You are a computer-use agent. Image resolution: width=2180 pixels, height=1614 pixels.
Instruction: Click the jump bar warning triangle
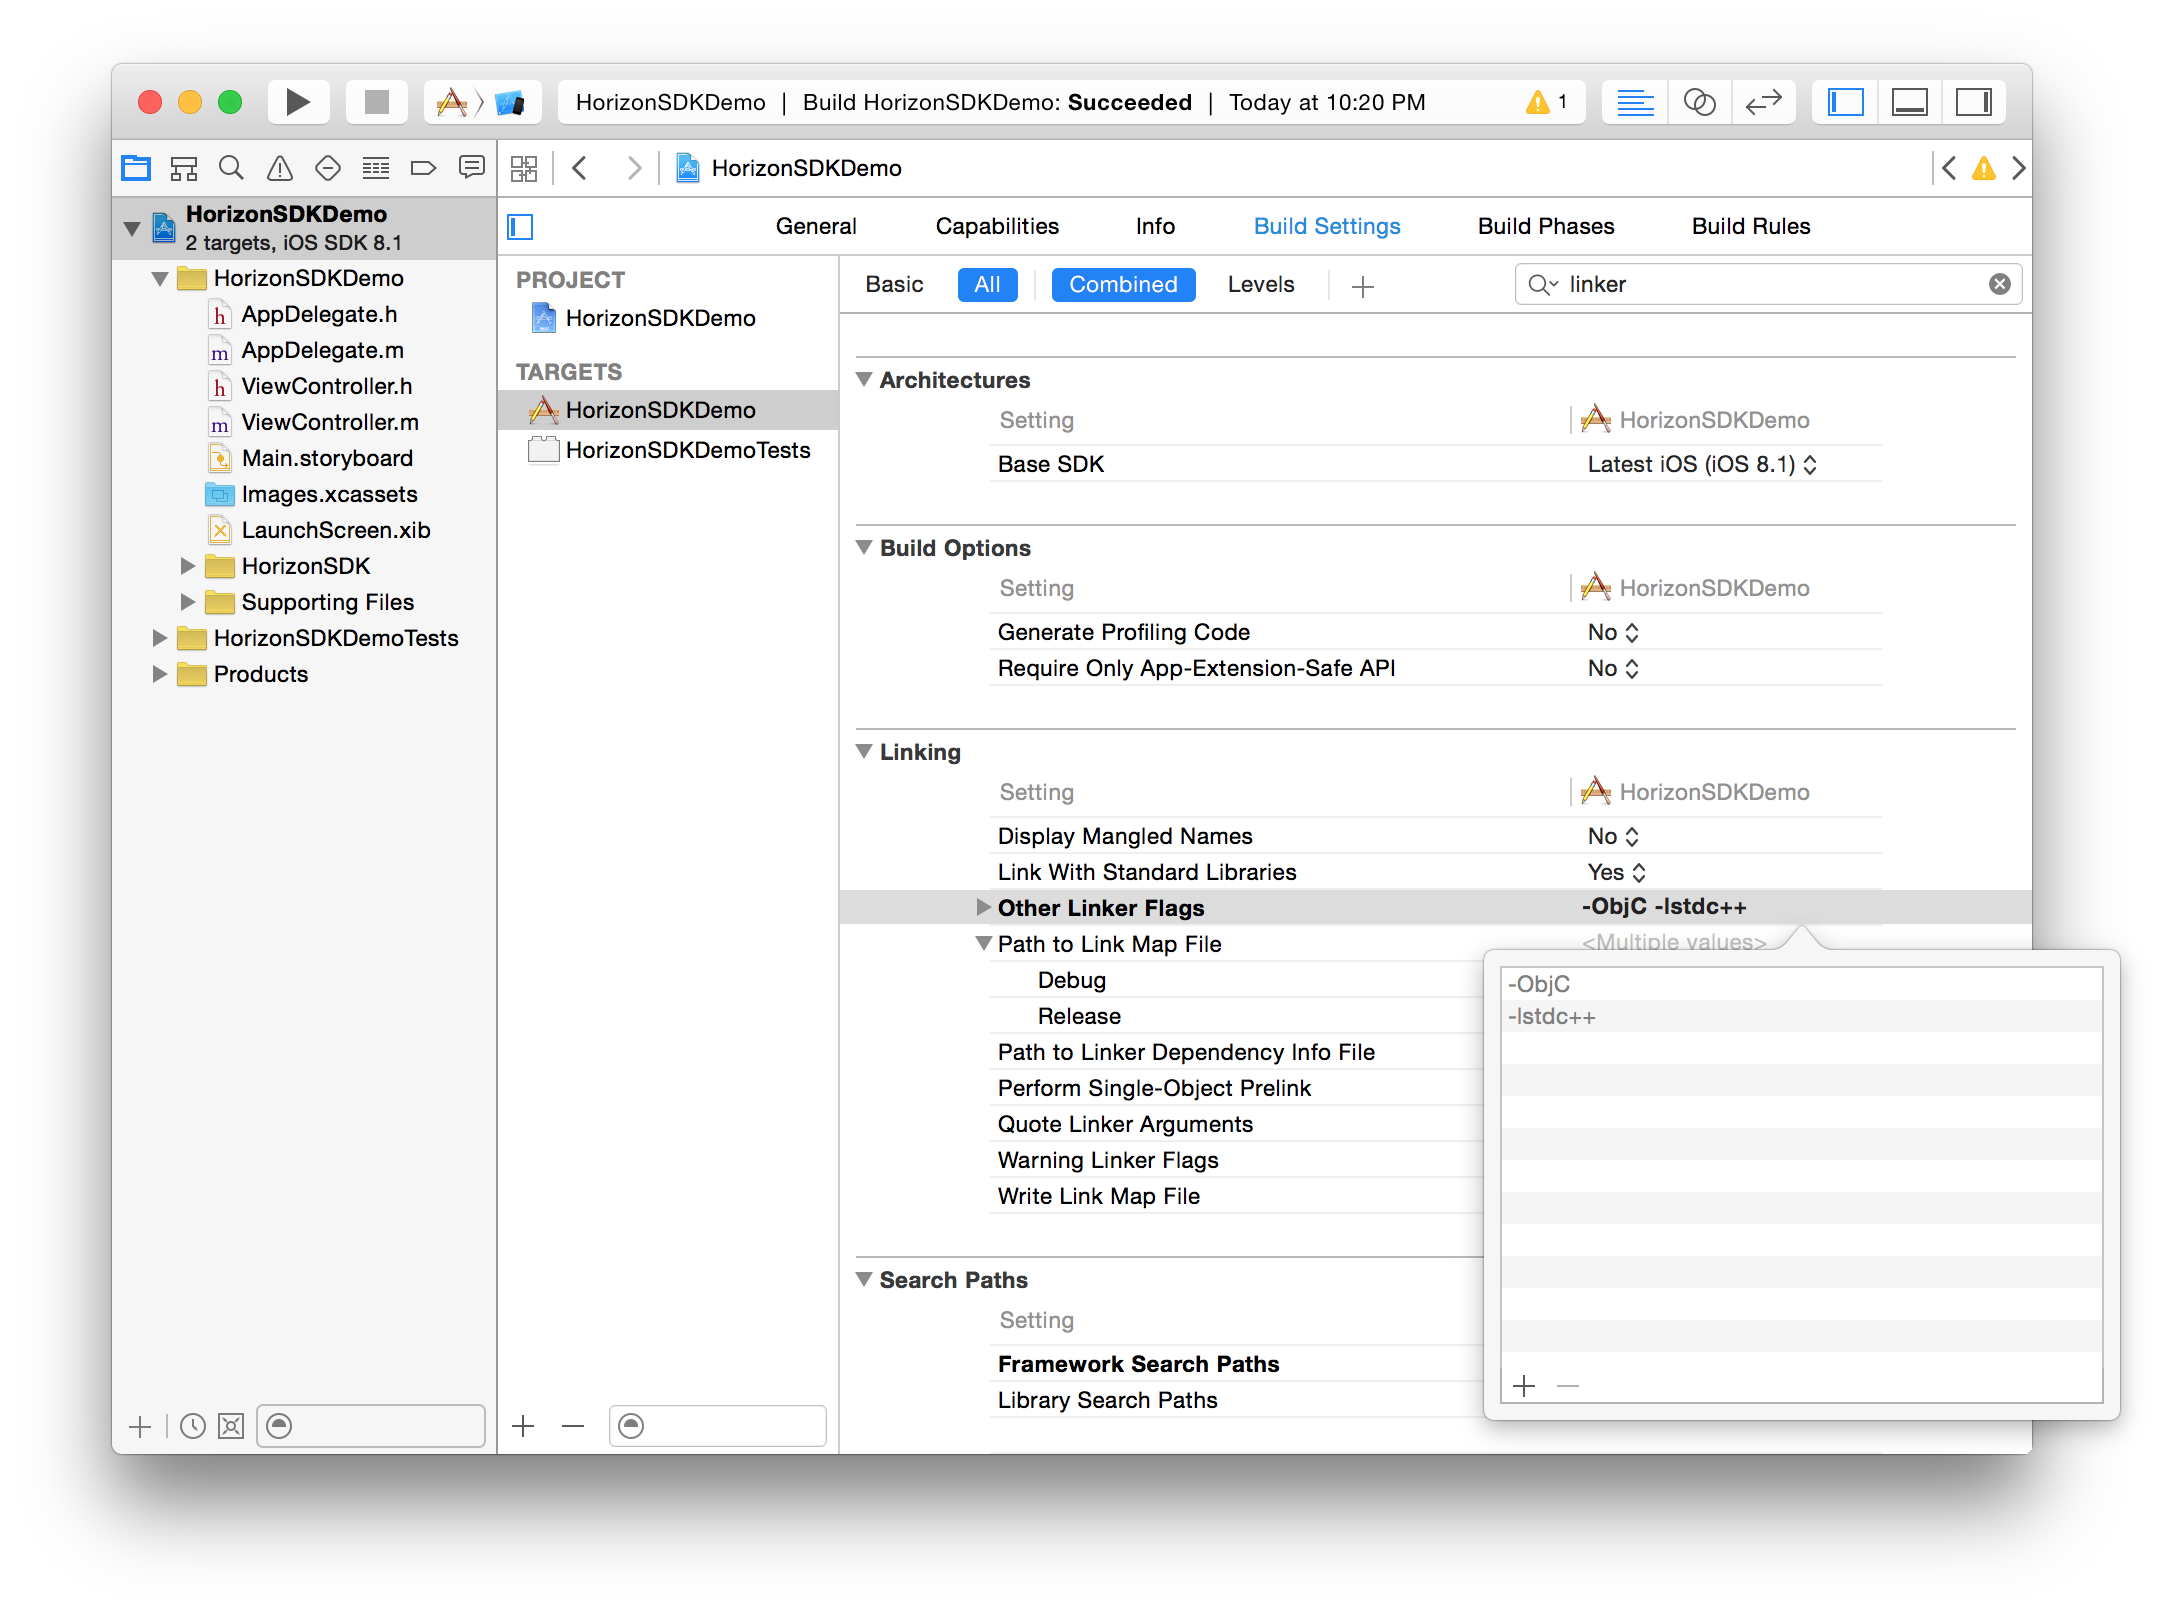1984,168
